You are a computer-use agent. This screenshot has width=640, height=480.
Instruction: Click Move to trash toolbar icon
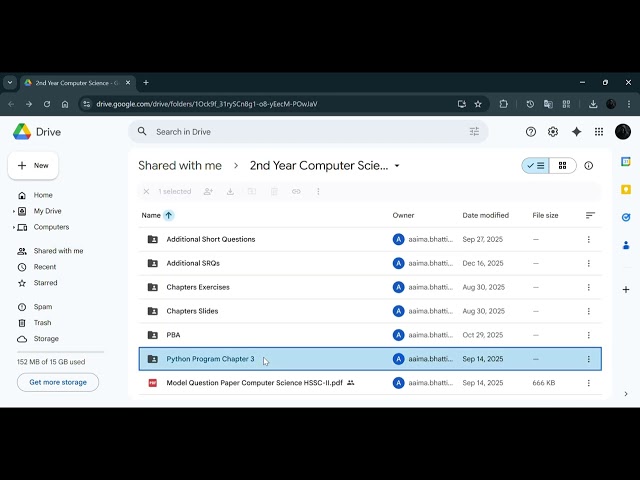click(274, 191)
